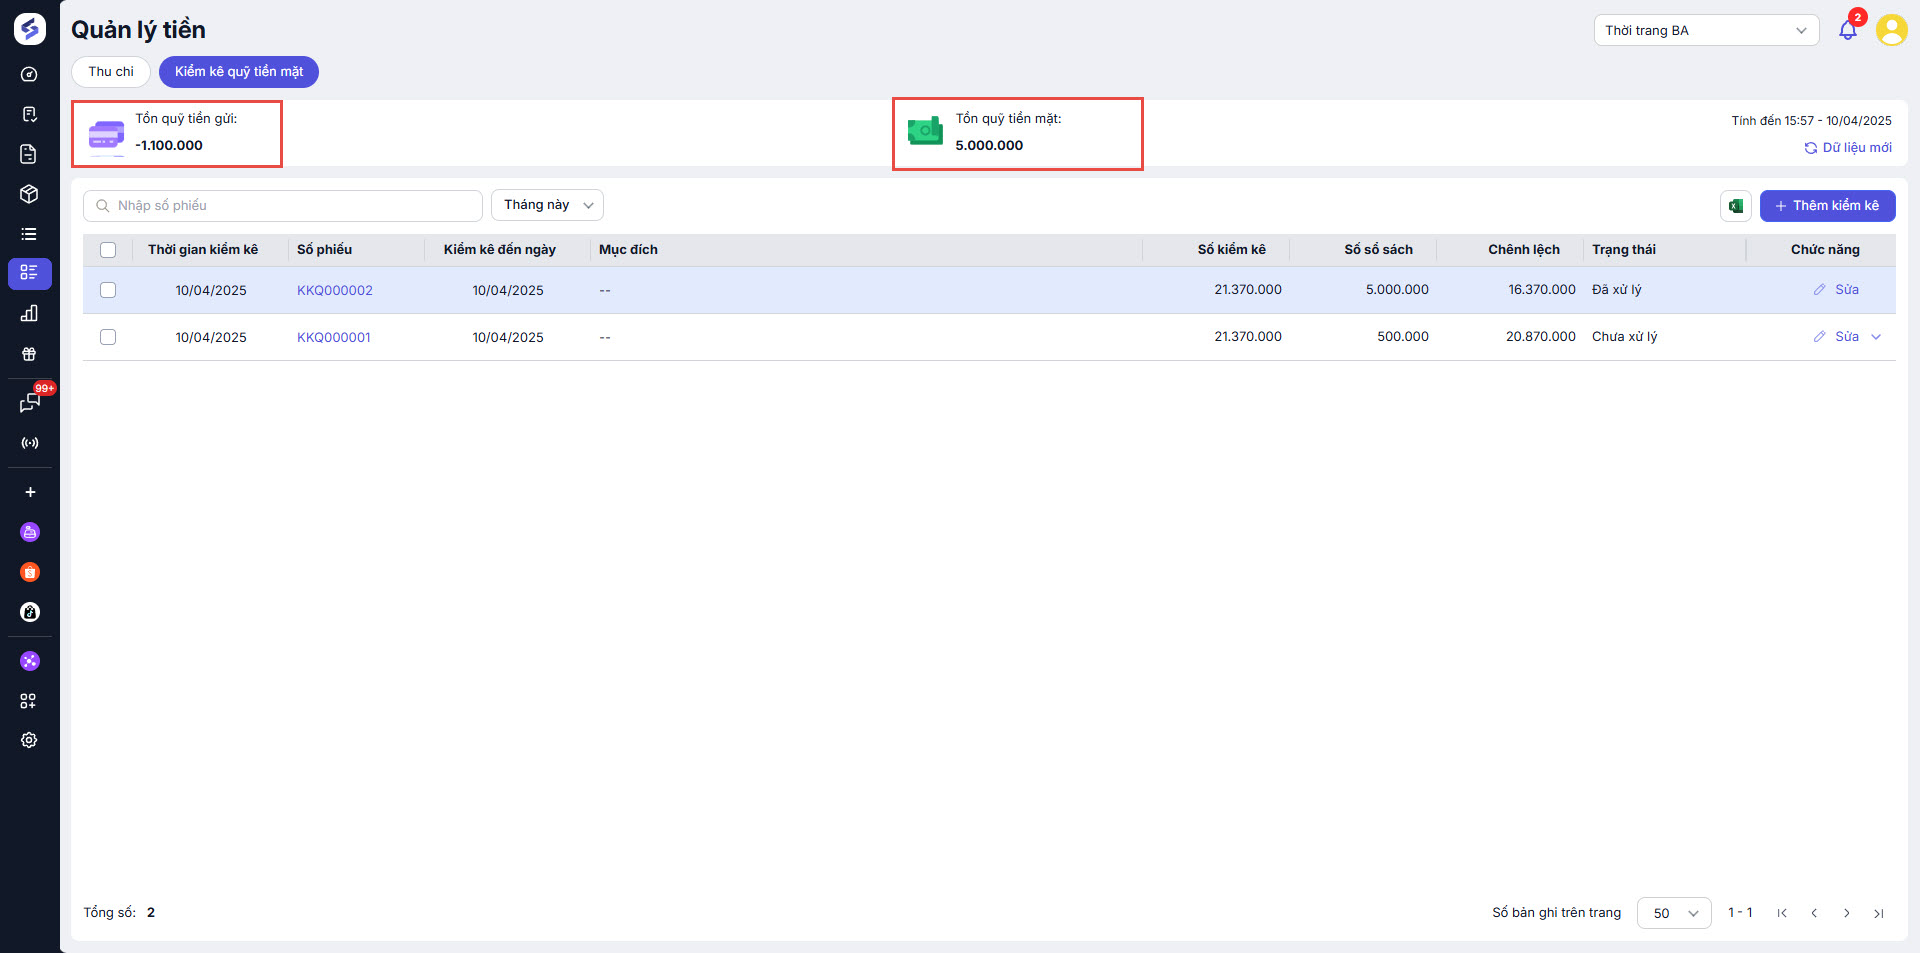Tick the checkbox for row KKQ000001
The width and height of the screenshot is (1920, 953).
[x=108, y=337]
